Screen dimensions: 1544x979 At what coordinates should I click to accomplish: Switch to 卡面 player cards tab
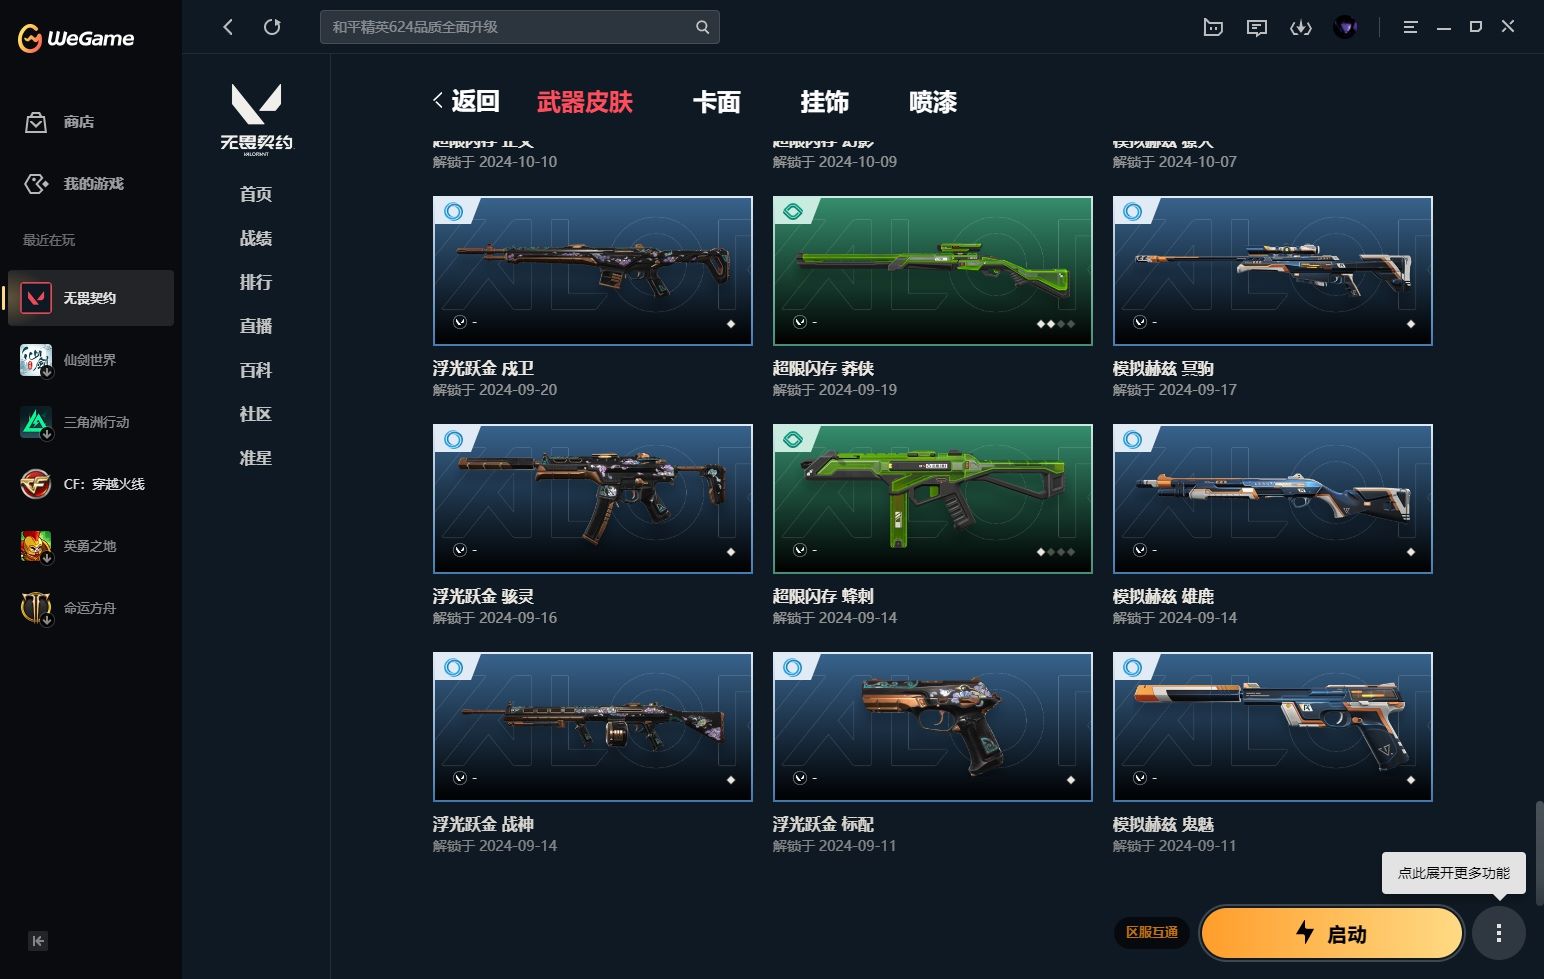click(x=717, y=102)
